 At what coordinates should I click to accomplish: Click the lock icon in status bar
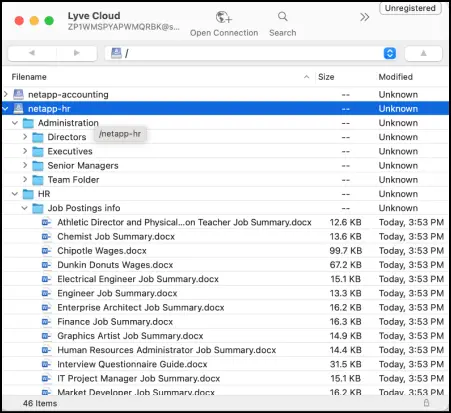pos(426,403)
